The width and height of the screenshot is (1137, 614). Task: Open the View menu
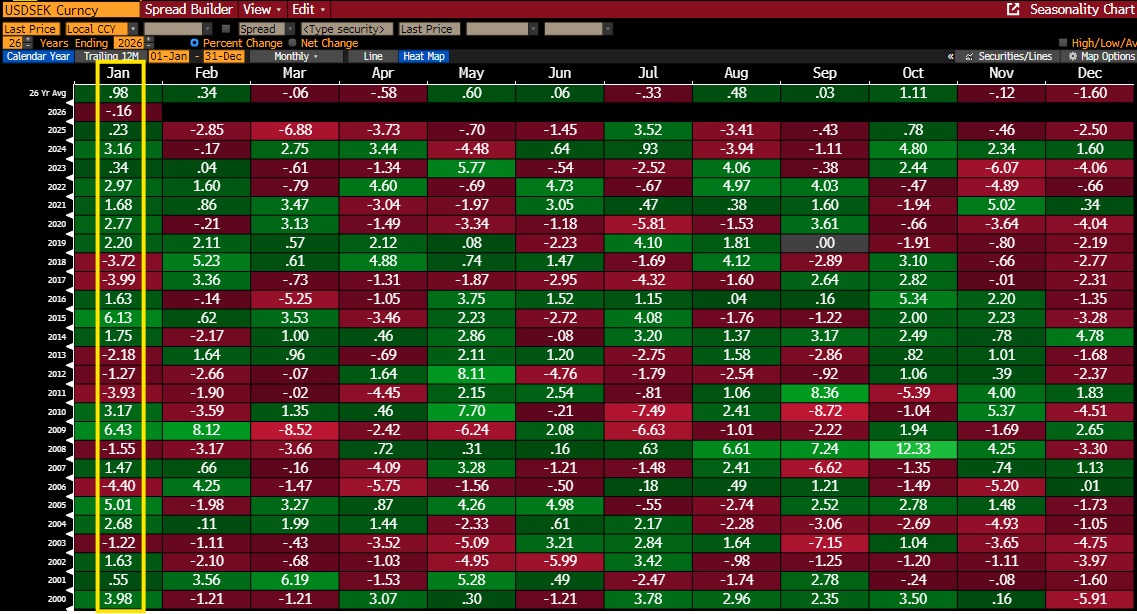[x=262, y=9]
